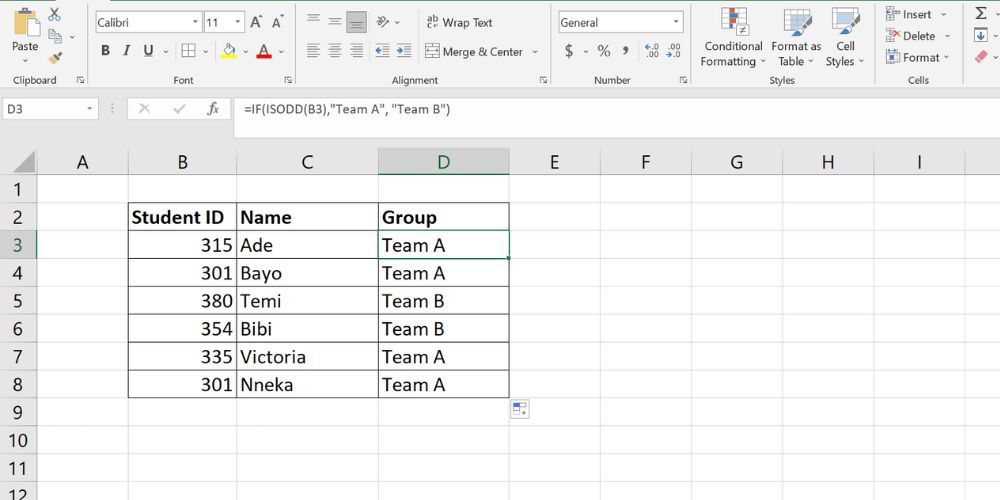The height and width of the screenshot is (500, 1000).
Task: Click the Insert Function fx icon
Action: click(x=212, y=109)
